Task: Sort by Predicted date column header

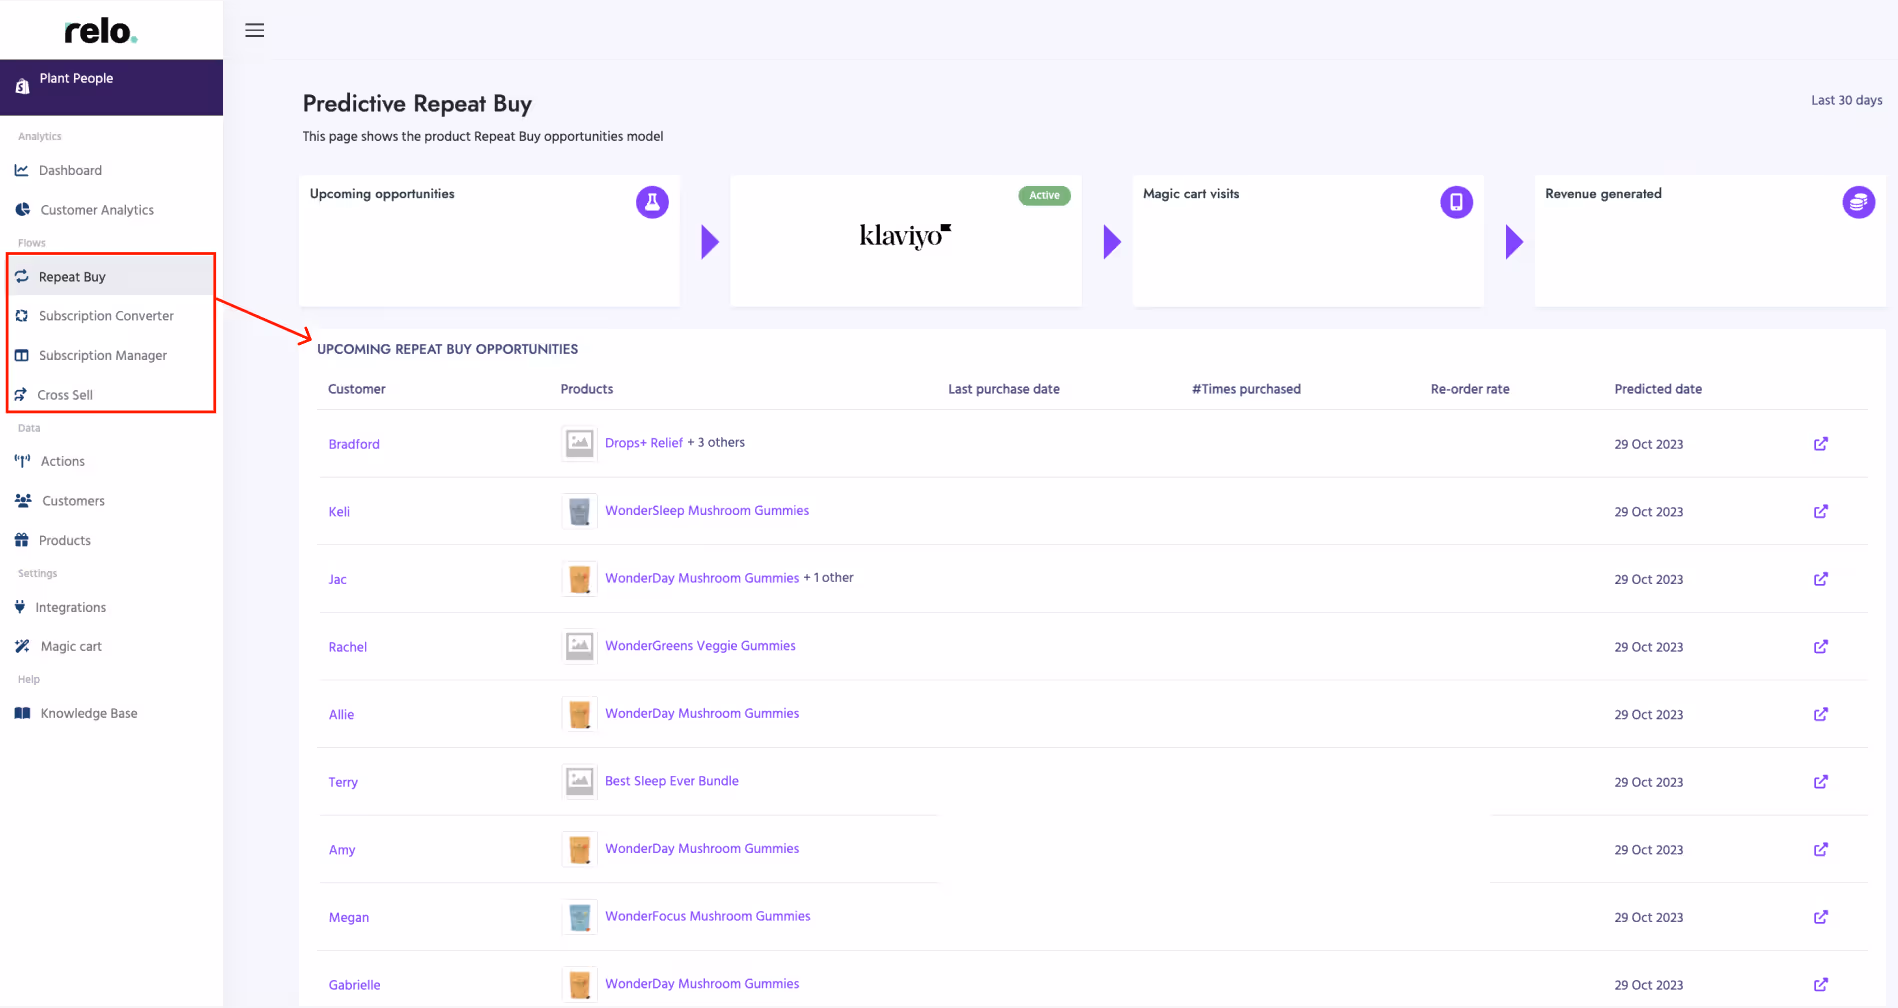Action: click(x=1658, y=389)
